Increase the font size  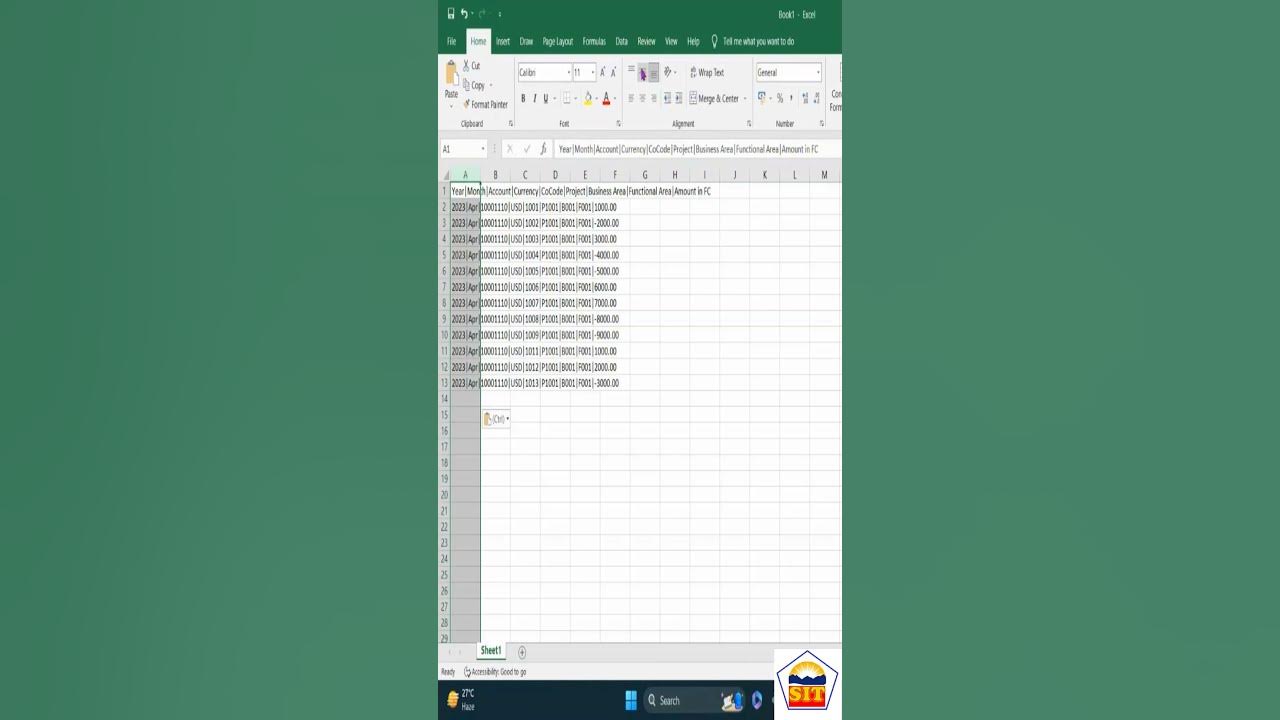pyautogui.click(x=602, y=72)
